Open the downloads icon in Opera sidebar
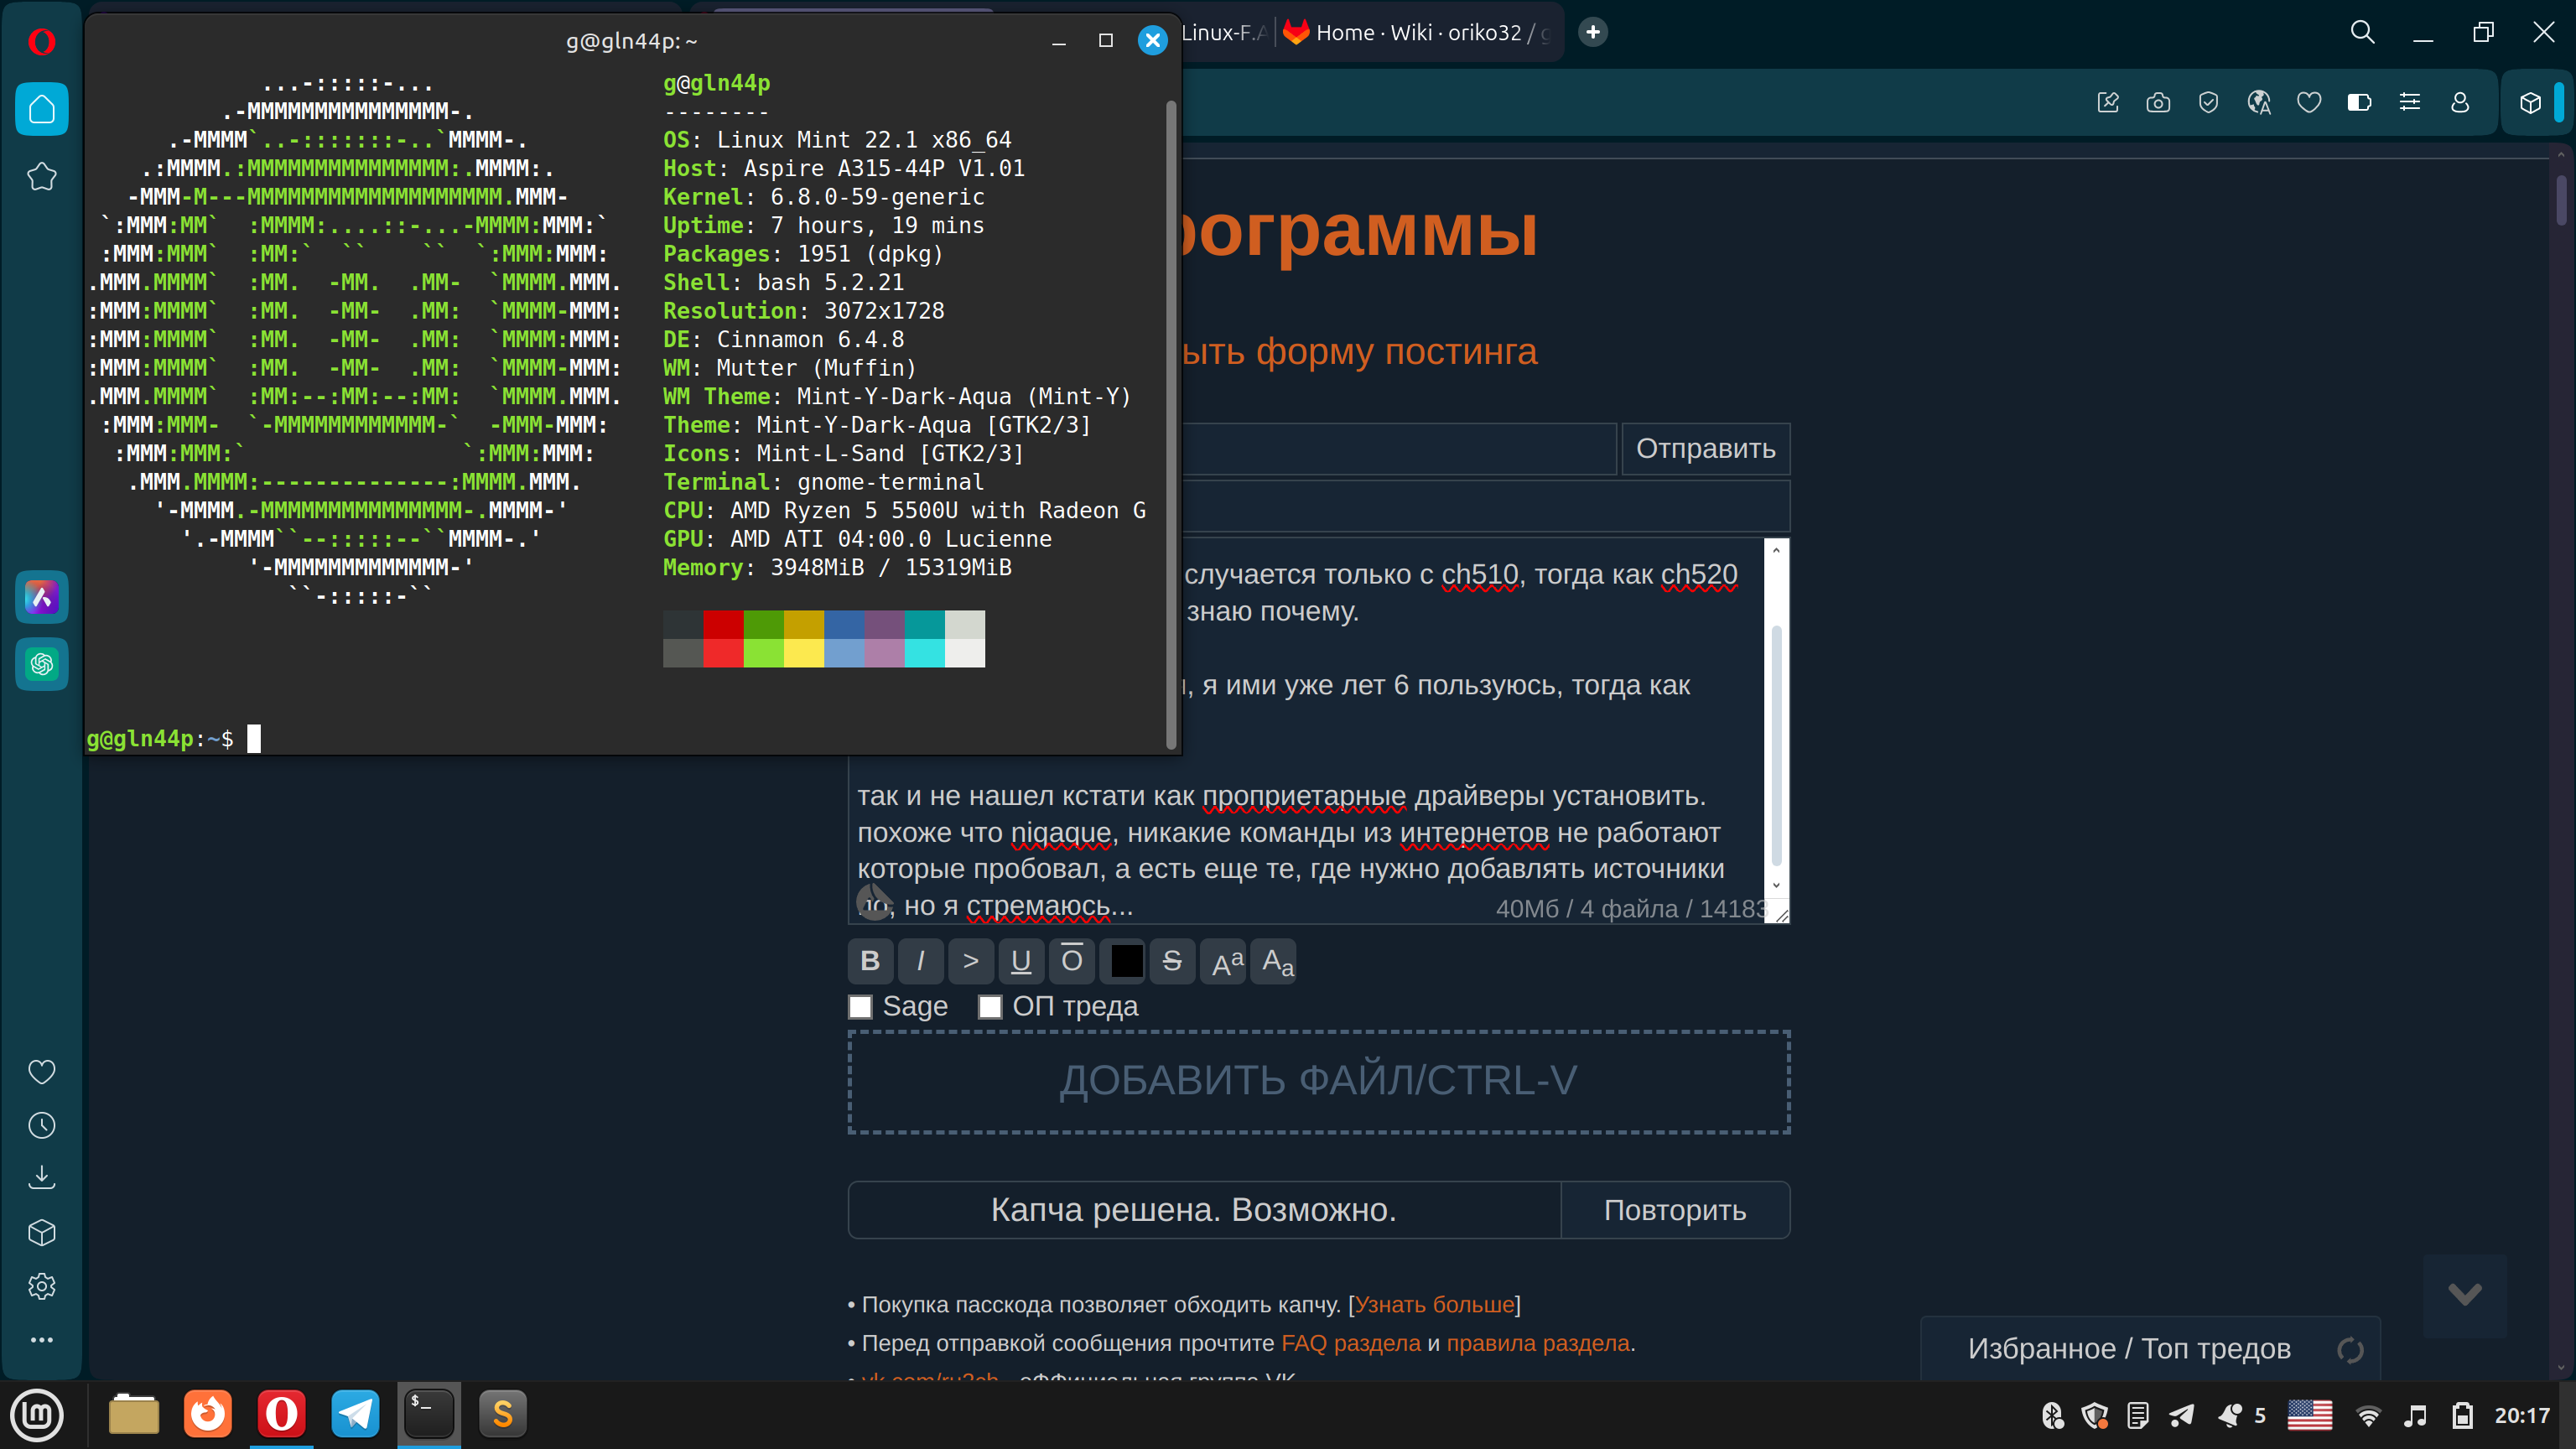The image size is (2576, 1449). click(x=41, y=1178)
